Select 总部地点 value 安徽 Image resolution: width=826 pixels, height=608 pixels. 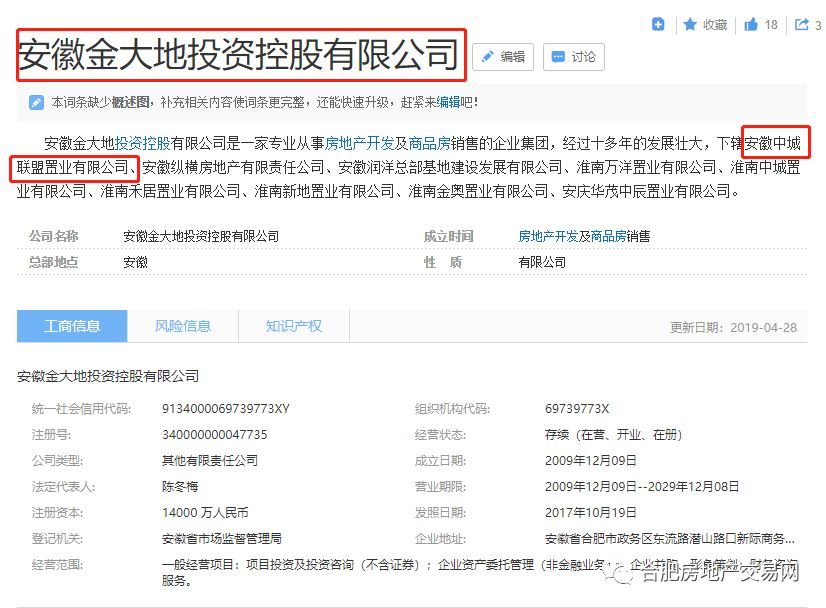pyautogui.click(x=135, y=262)
